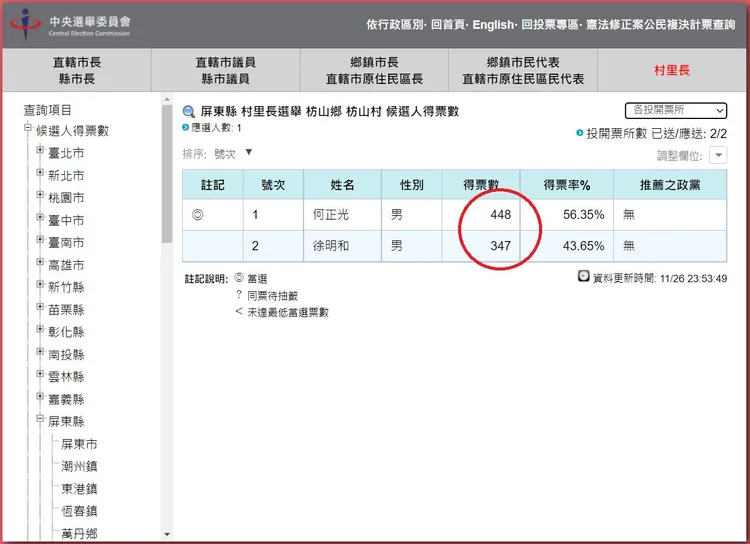Open the 各投開票所 dropdown

tap(677, 110)
